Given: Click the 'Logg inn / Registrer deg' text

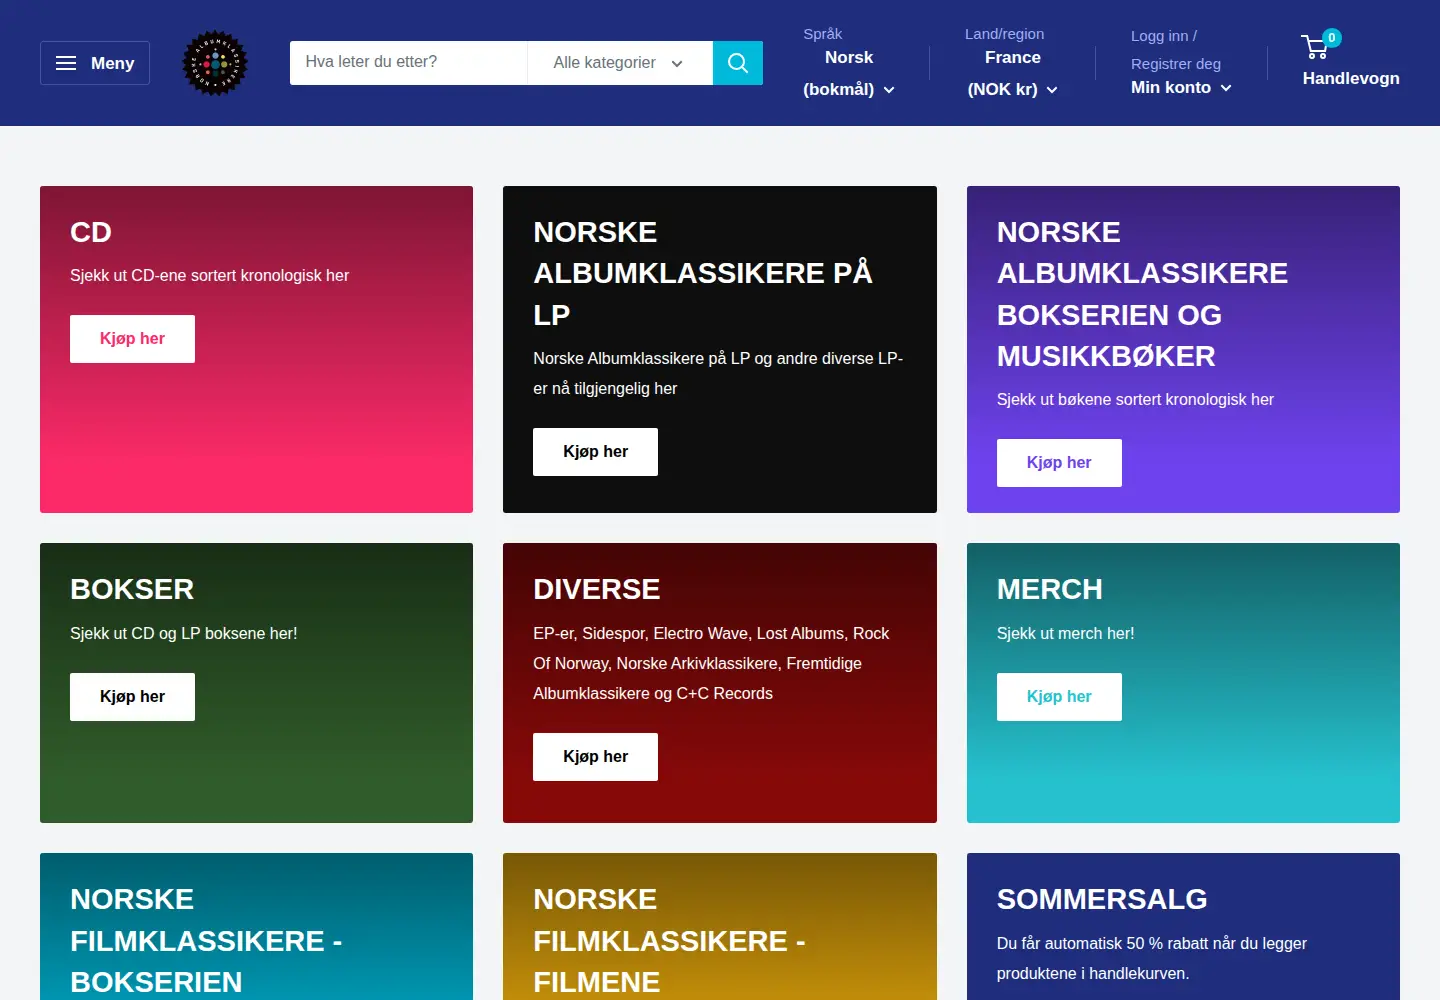Looking at the screenshot, I should (x=1176, y=50).
